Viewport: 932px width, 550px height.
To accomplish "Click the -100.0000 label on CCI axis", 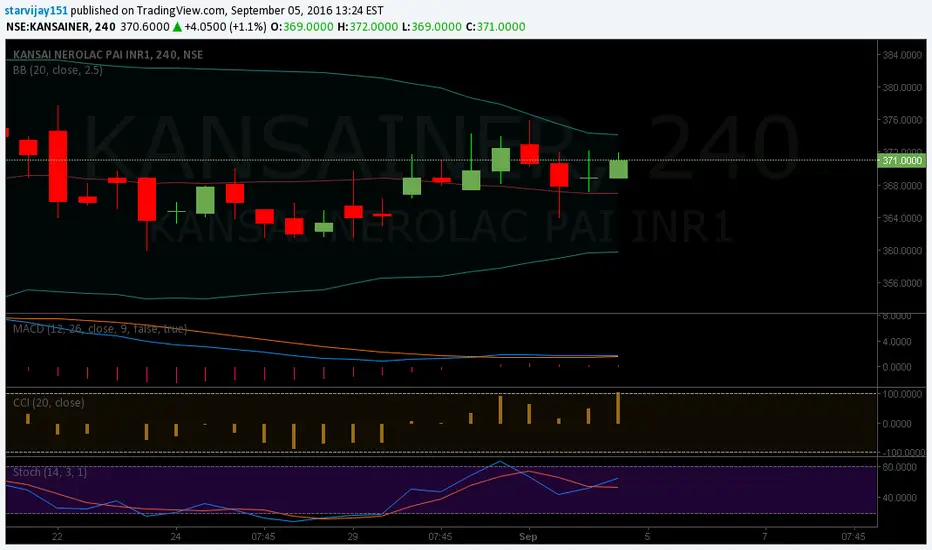I will pyautogui.click(x=903, y=453).
